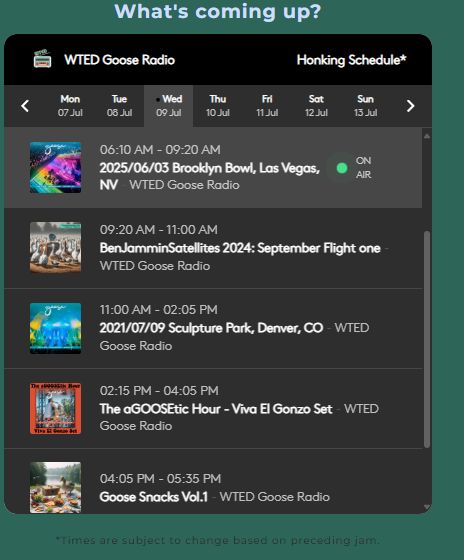Screen dimensions: 464x560
Task: Click the Honking Schedule* heading link
Action: click(351, 60)
